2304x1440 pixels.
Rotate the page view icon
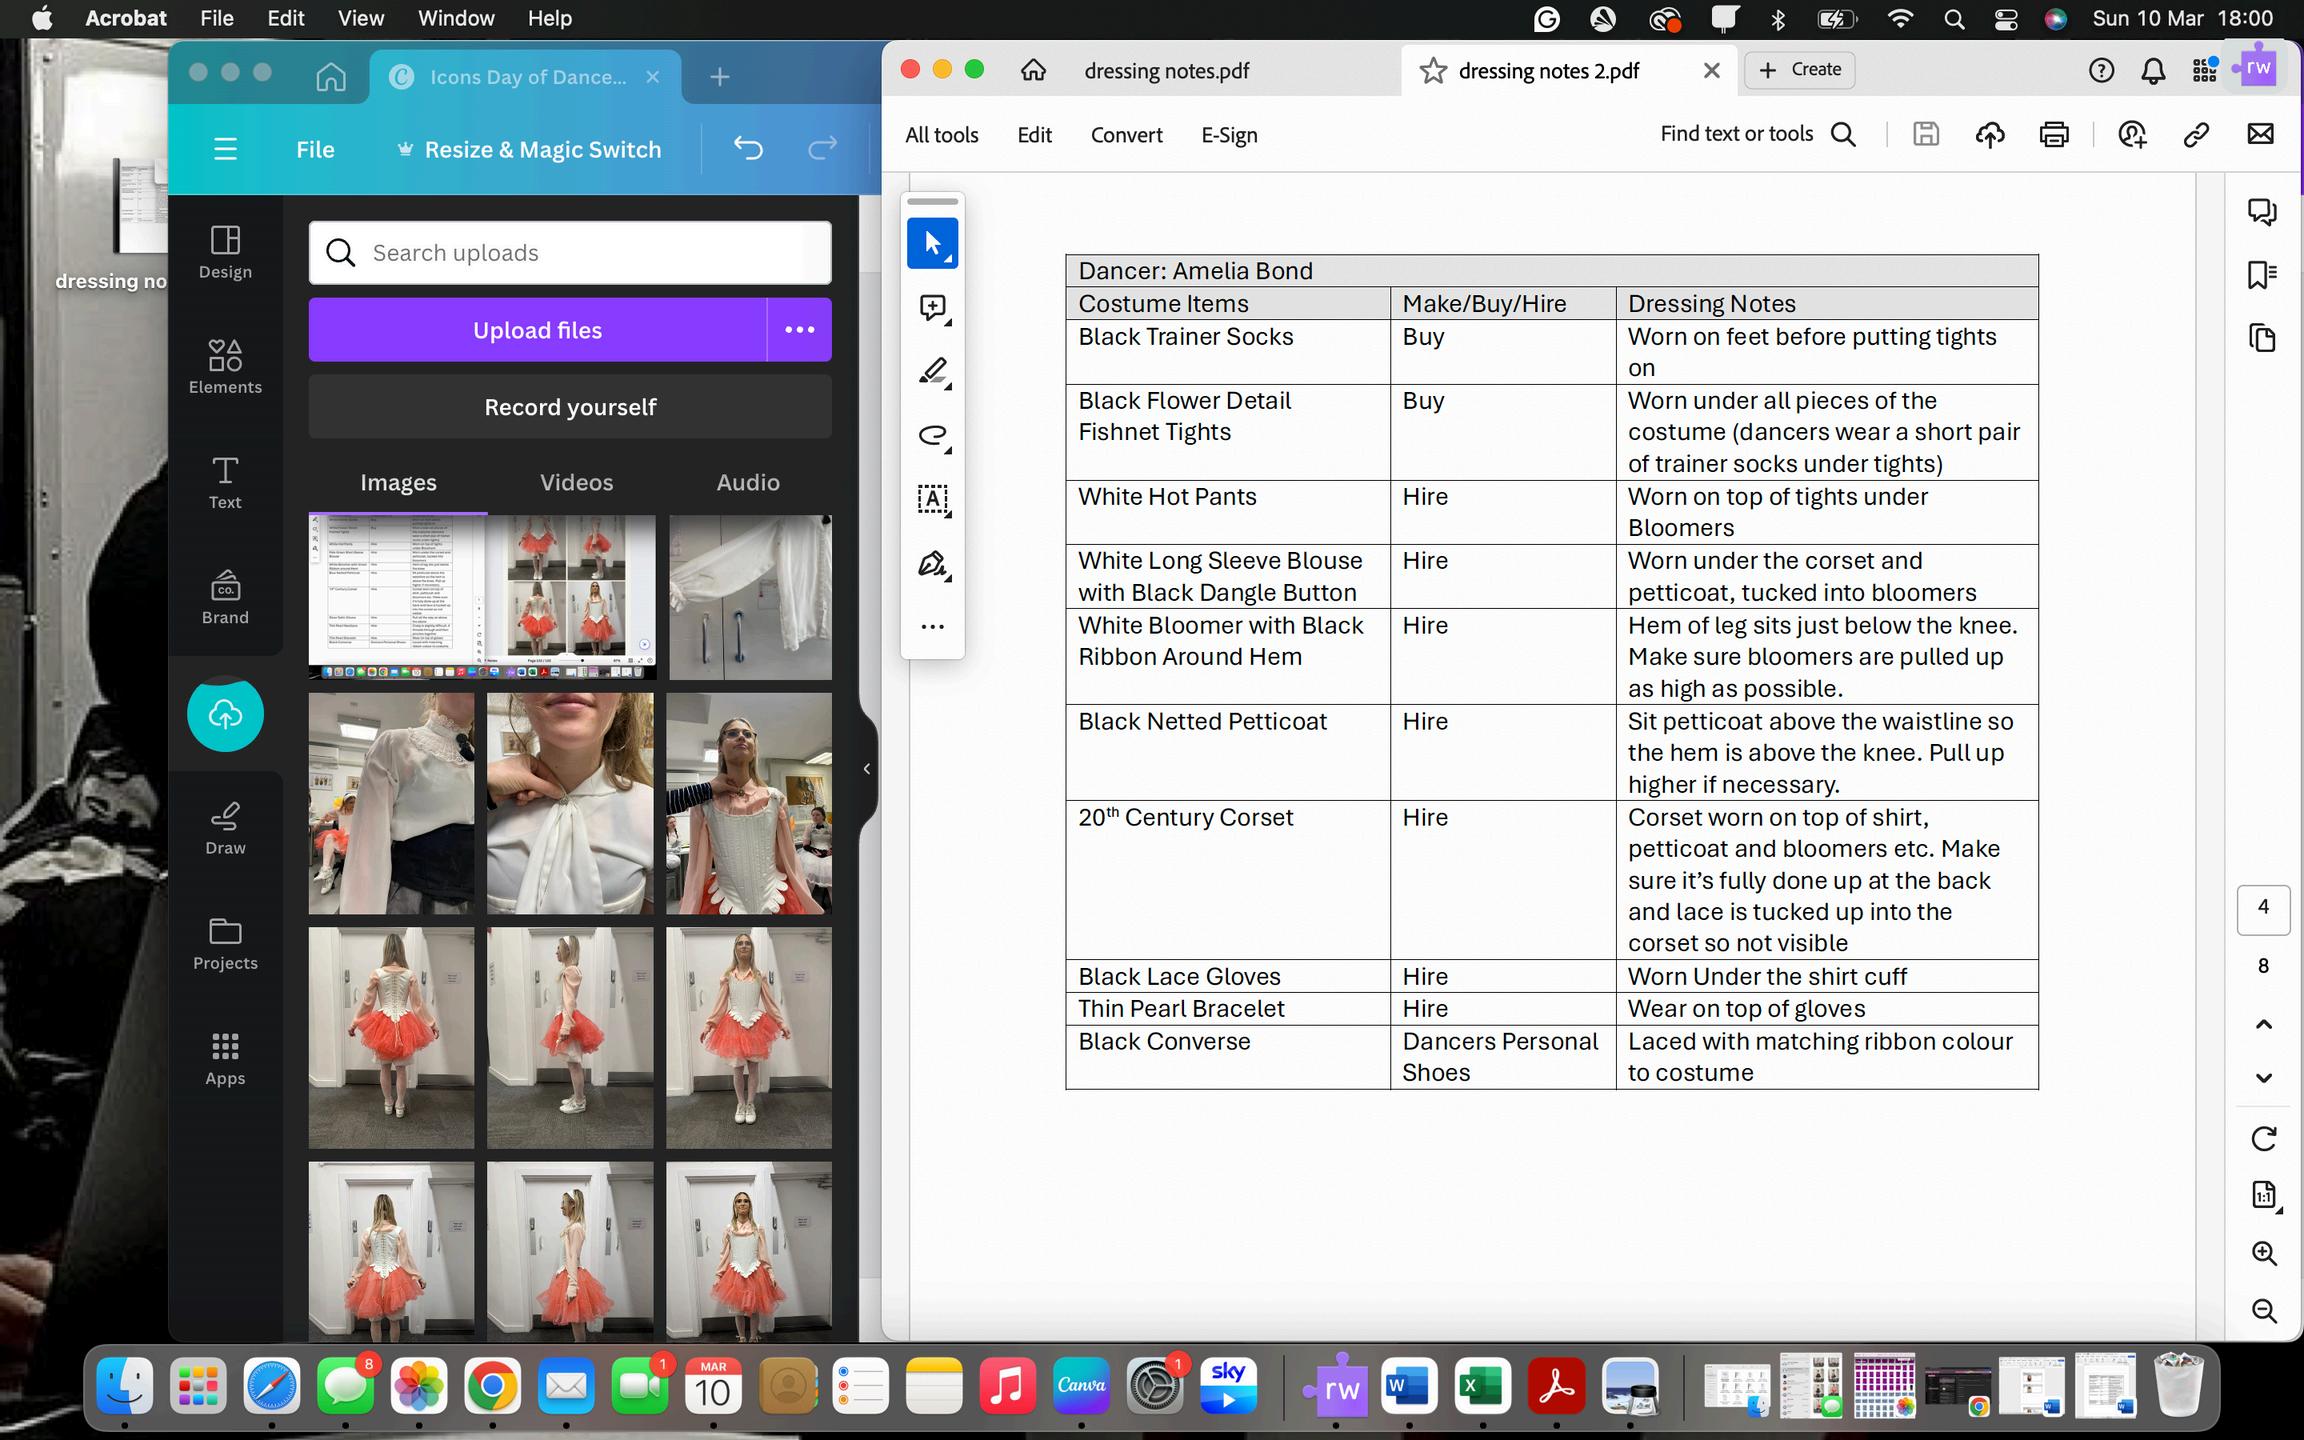coord(2263,1138)
